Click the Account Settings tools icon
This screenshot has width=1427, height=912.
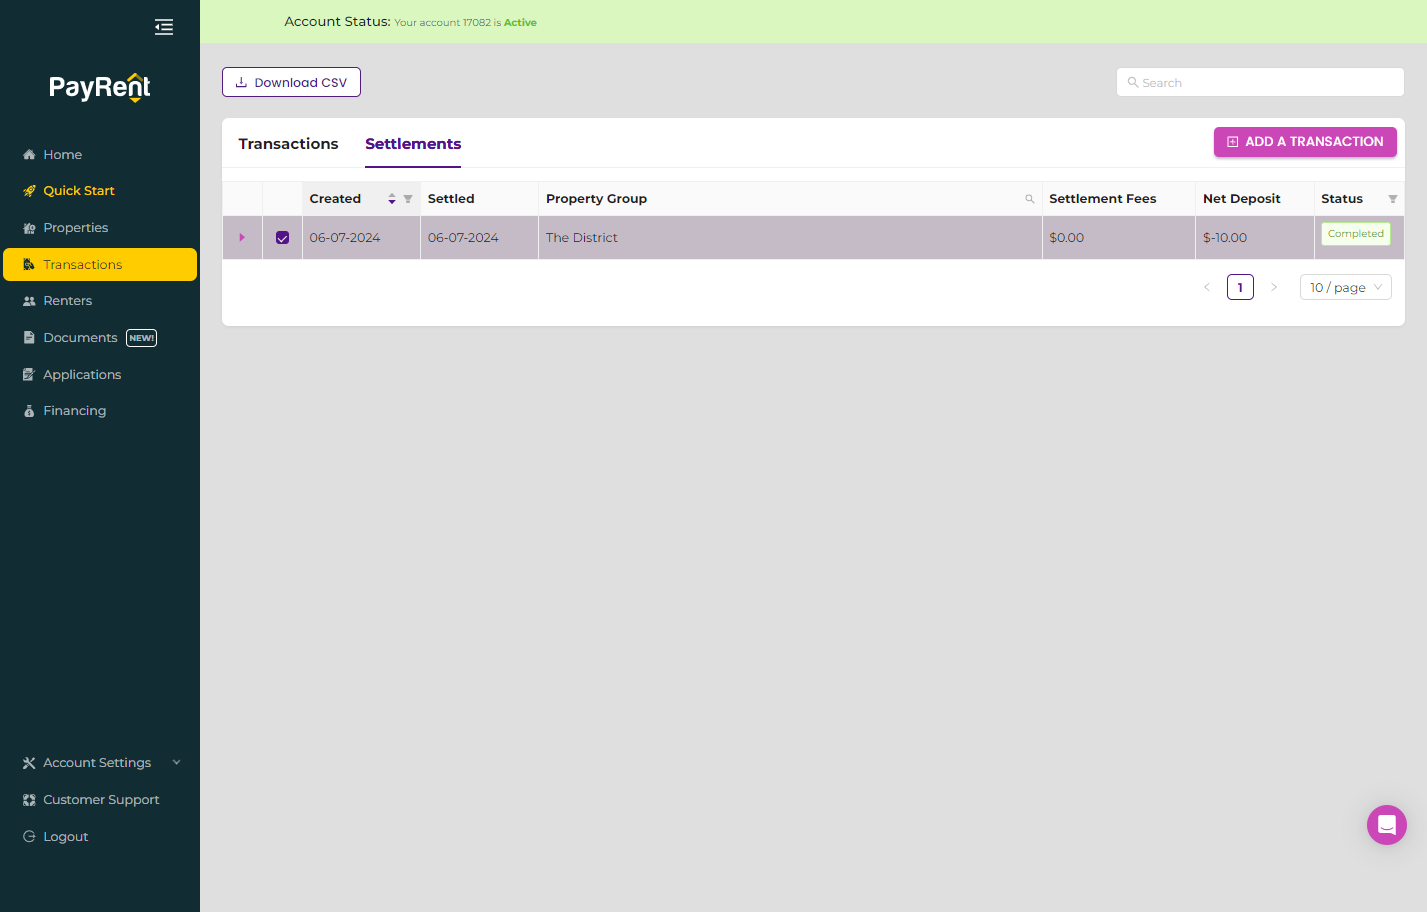[29, 763]
